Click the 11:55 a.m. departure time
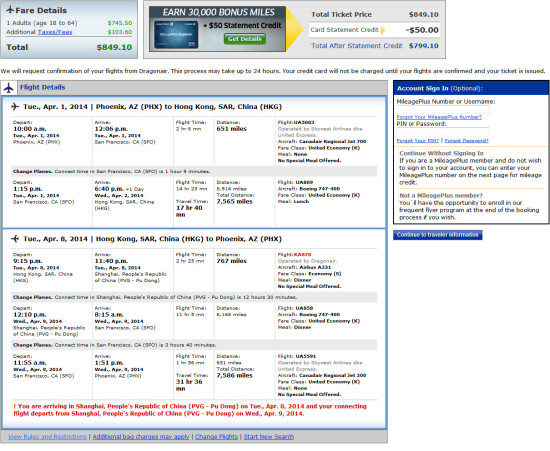The height and width of the screenshot is (451, 550). [30, 363]
